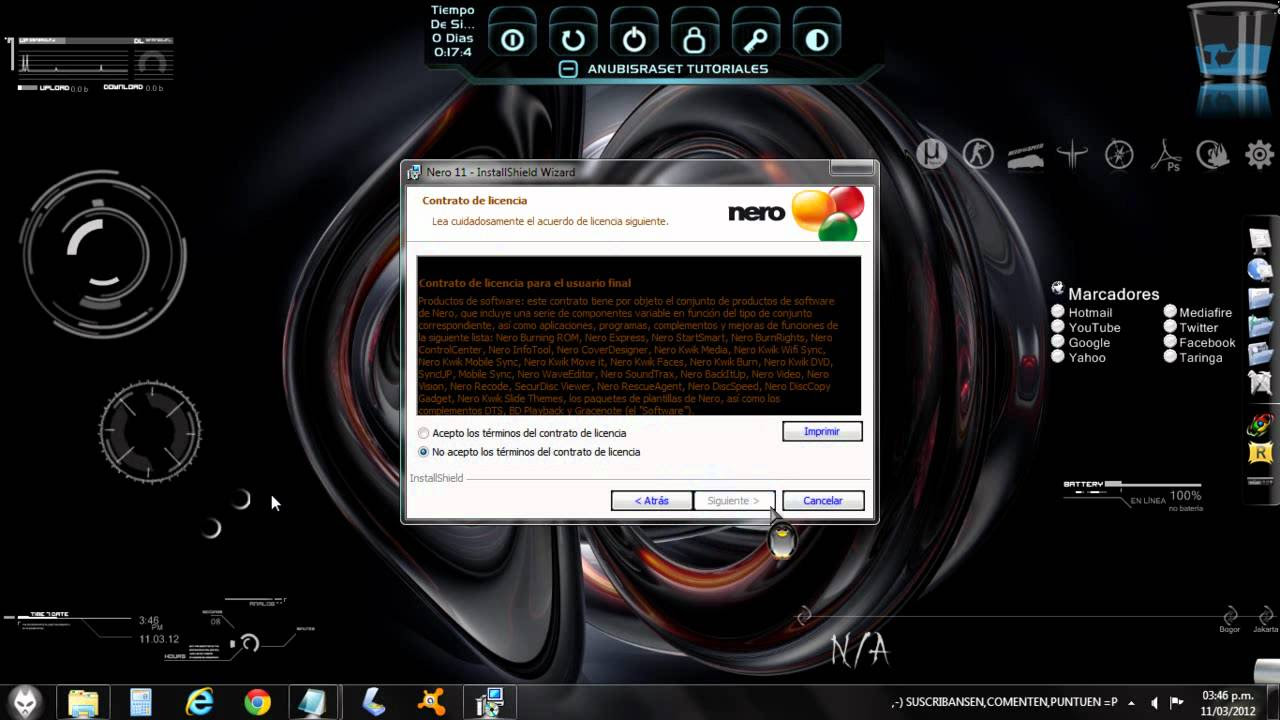The width and height of the screenshot is (1280, 720).
Task: Click the Siguiente button in the wizard
Action: 733,500
